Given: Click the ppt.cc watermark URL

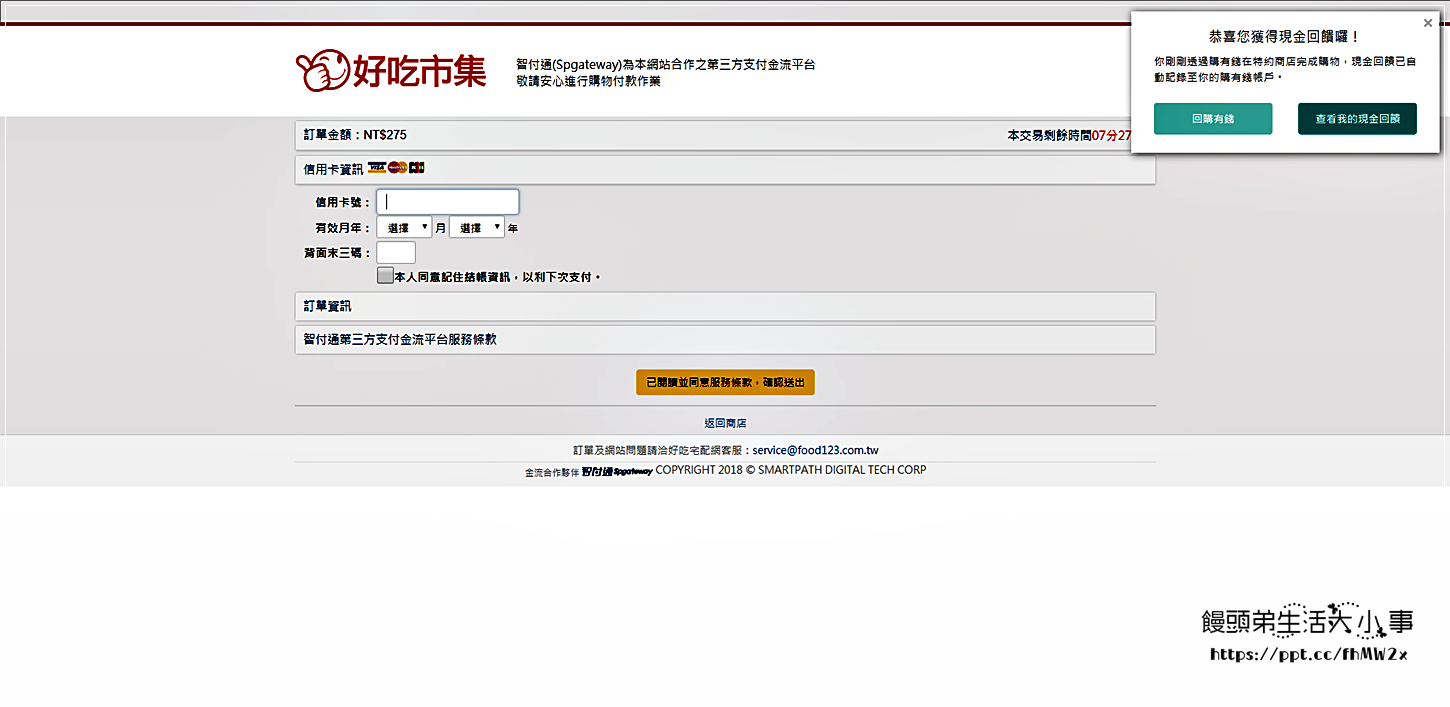Looking at the screenshot, I should (1308, 655).
